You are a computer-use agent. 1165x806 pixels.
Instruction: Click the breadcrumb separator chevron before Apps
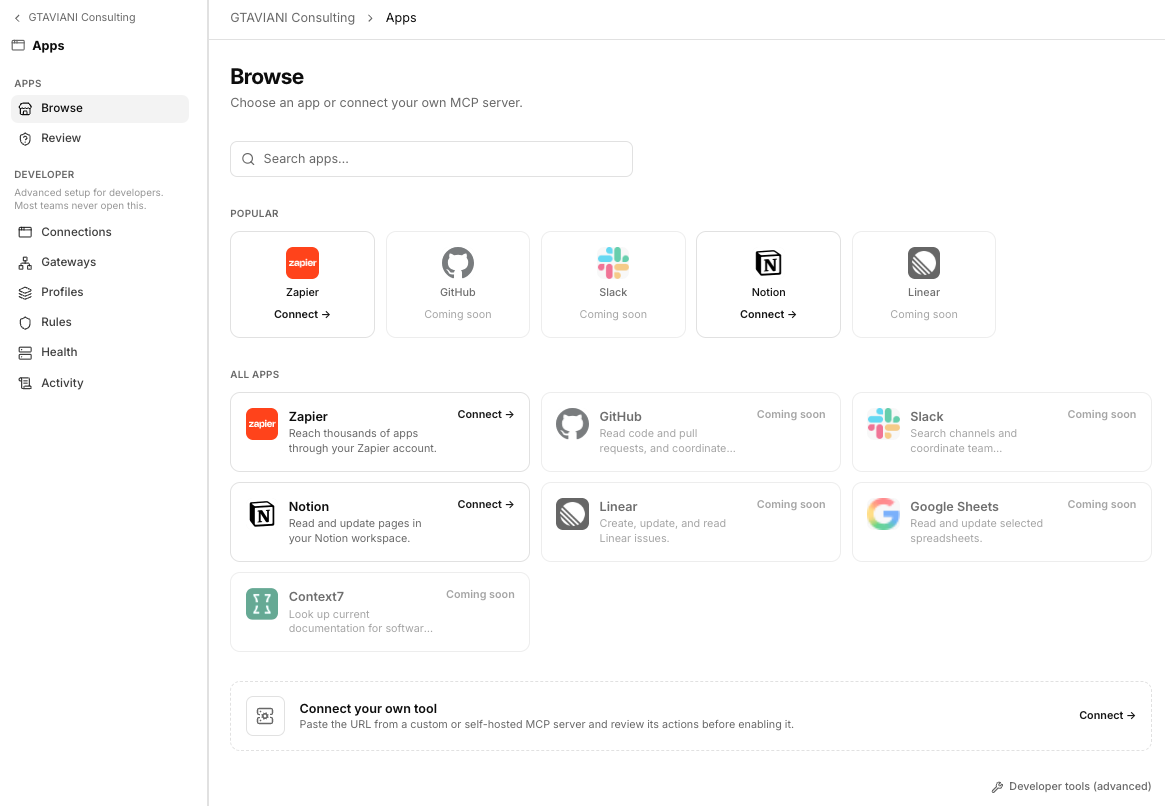pyautogui.click(x=370, y=18)
